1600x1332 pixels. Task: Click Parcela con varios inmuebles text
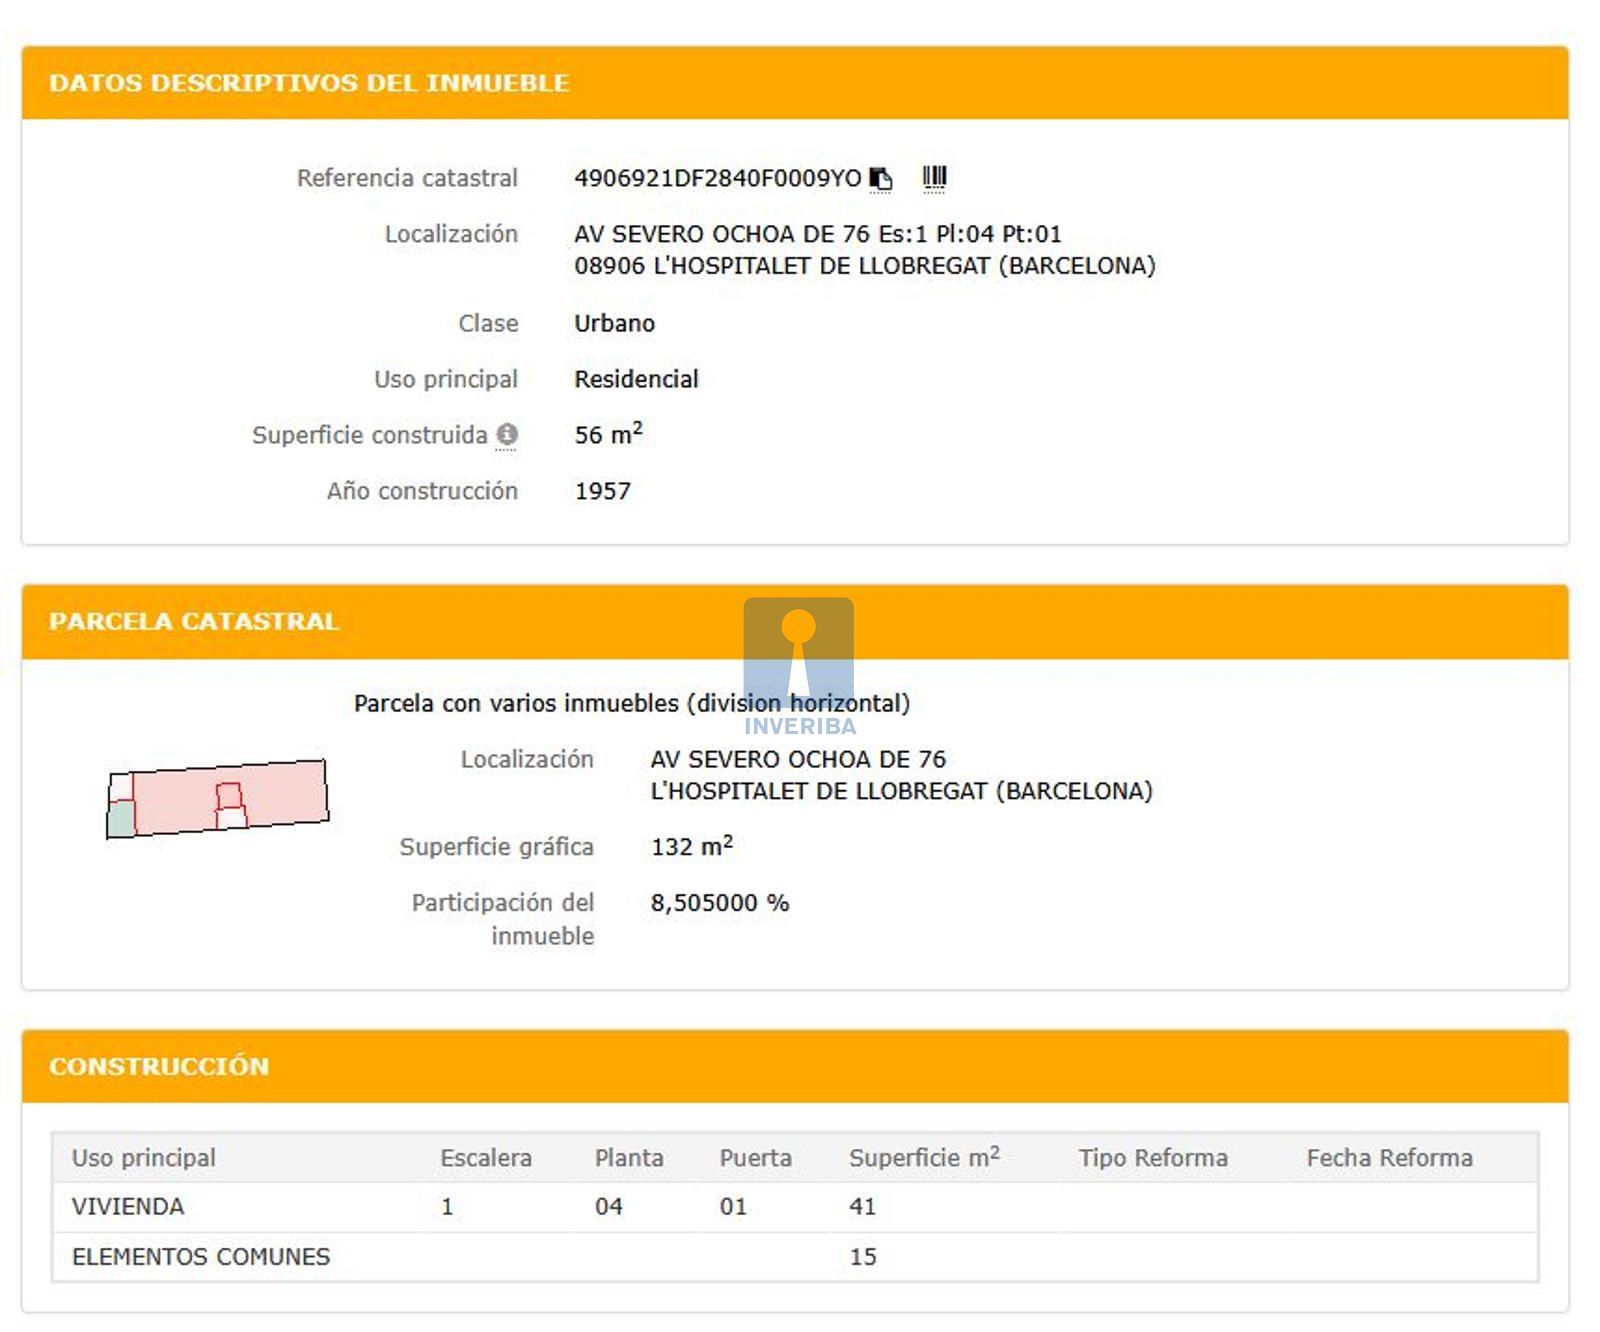pyautogui.click(x=632, y=703)
